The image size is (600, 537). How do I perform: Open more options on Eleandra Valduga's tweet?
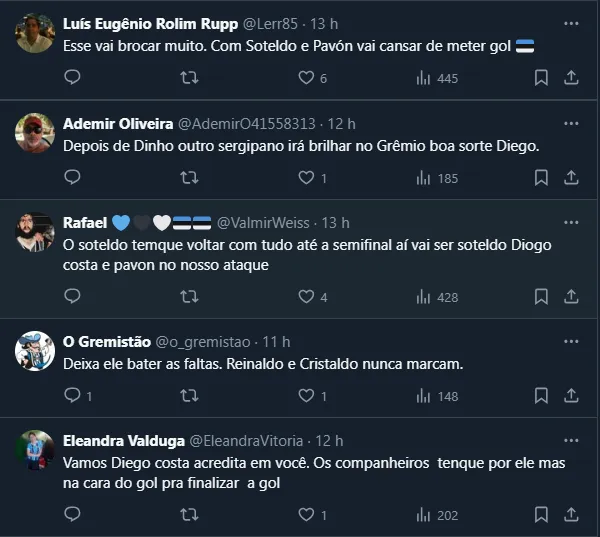[571, 439]
